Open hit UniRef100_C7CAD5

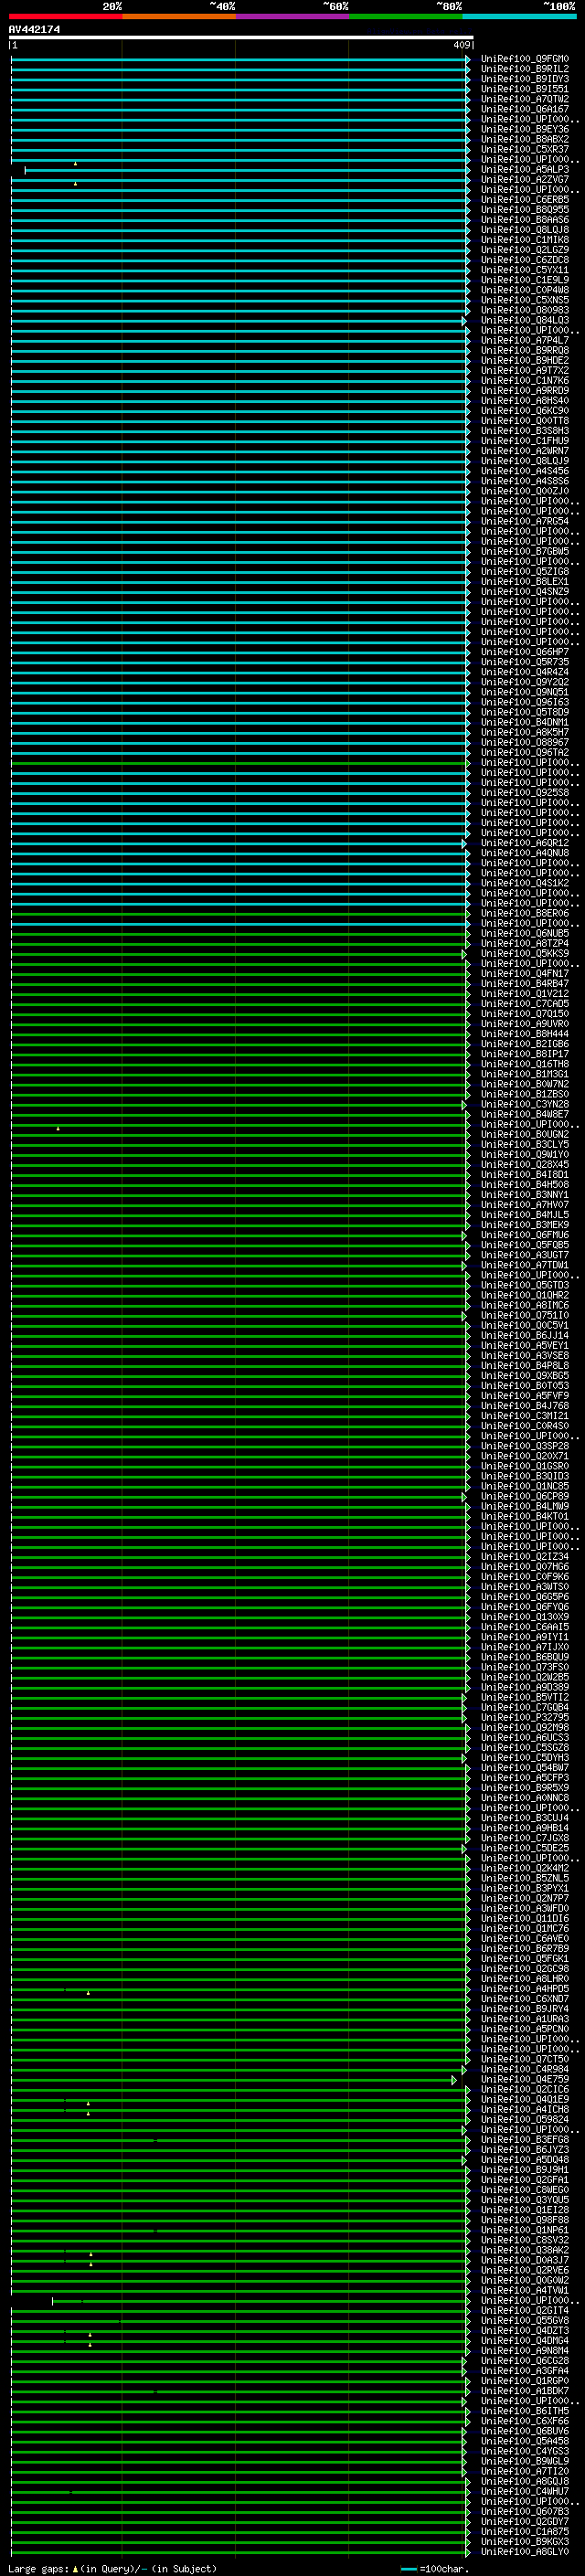pos(525,1003)
